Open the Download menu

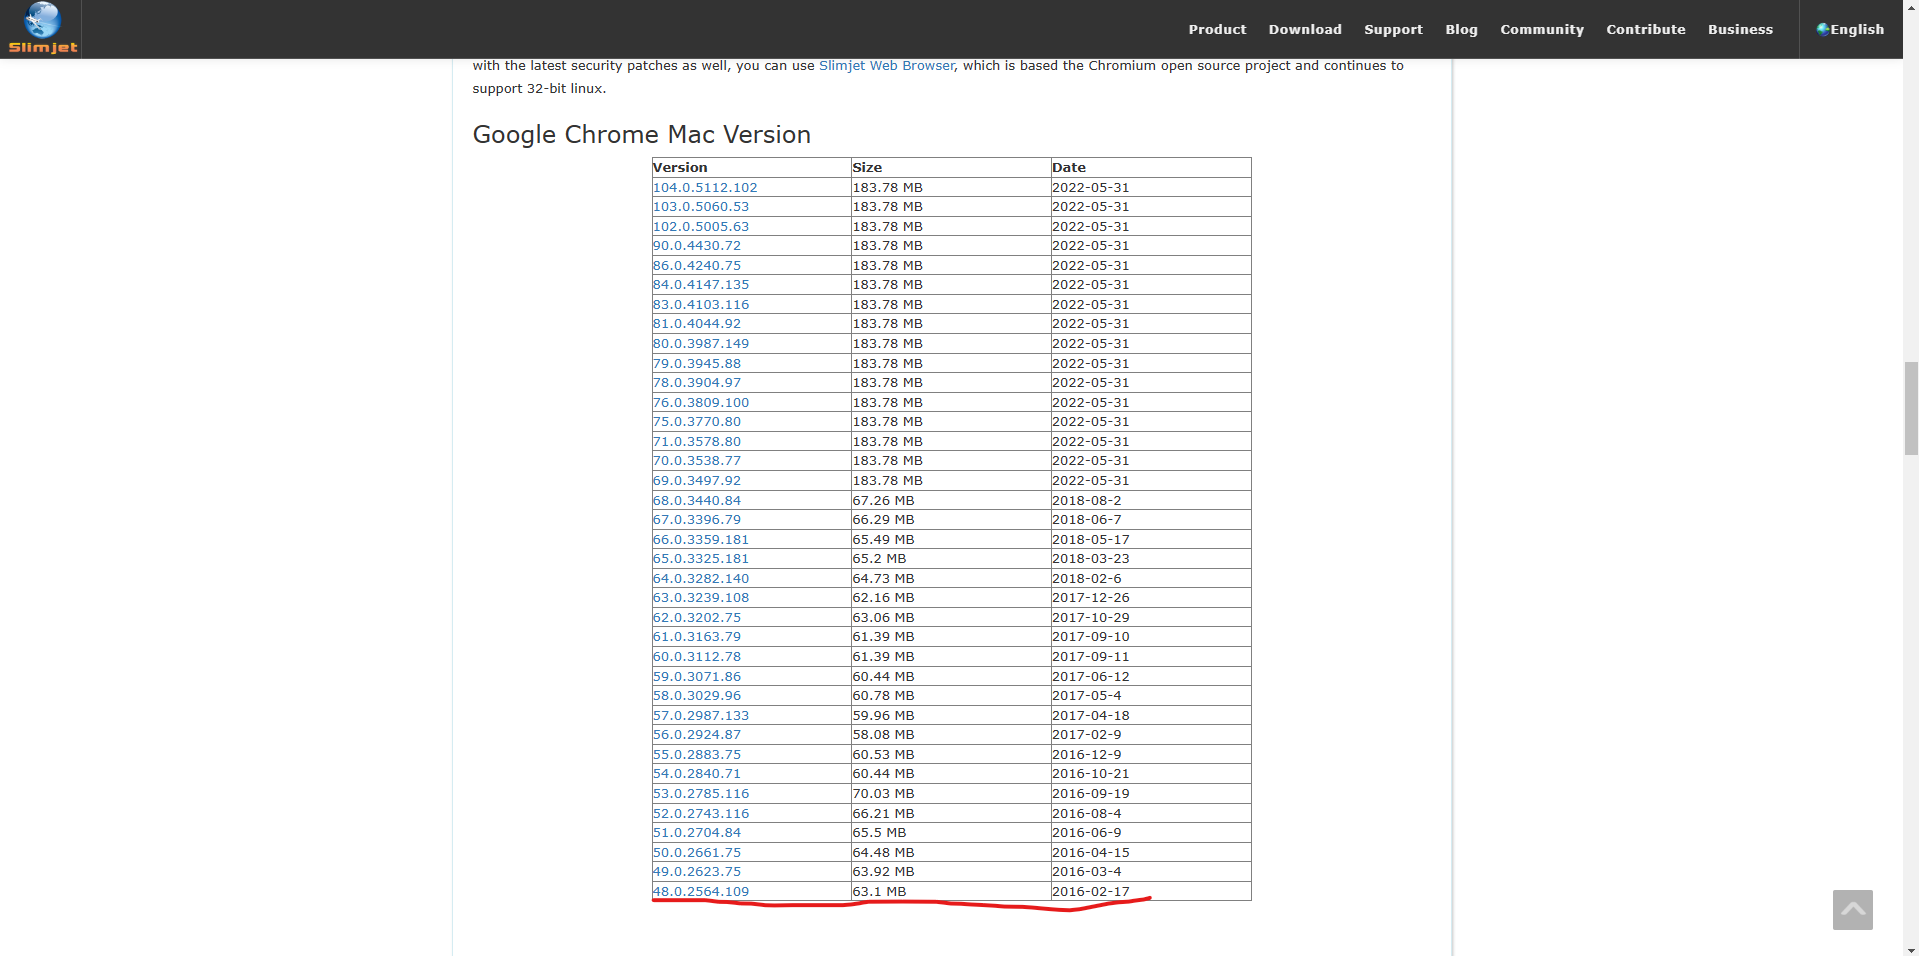pyautogui.click(x=1305, y=30)
